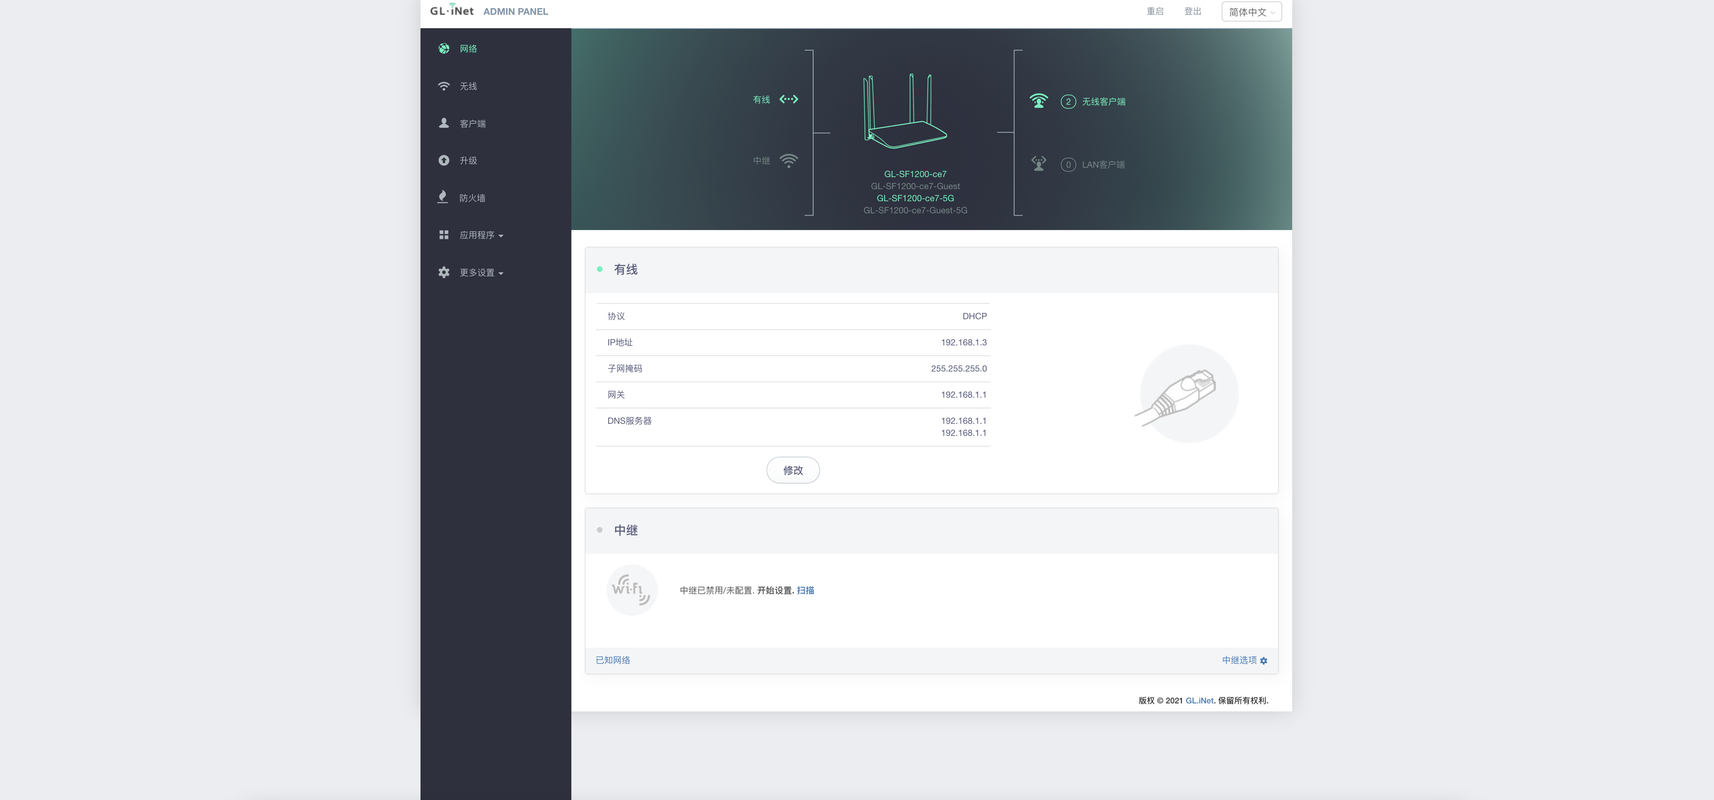Click the 协议 row label

pos(616,316)
